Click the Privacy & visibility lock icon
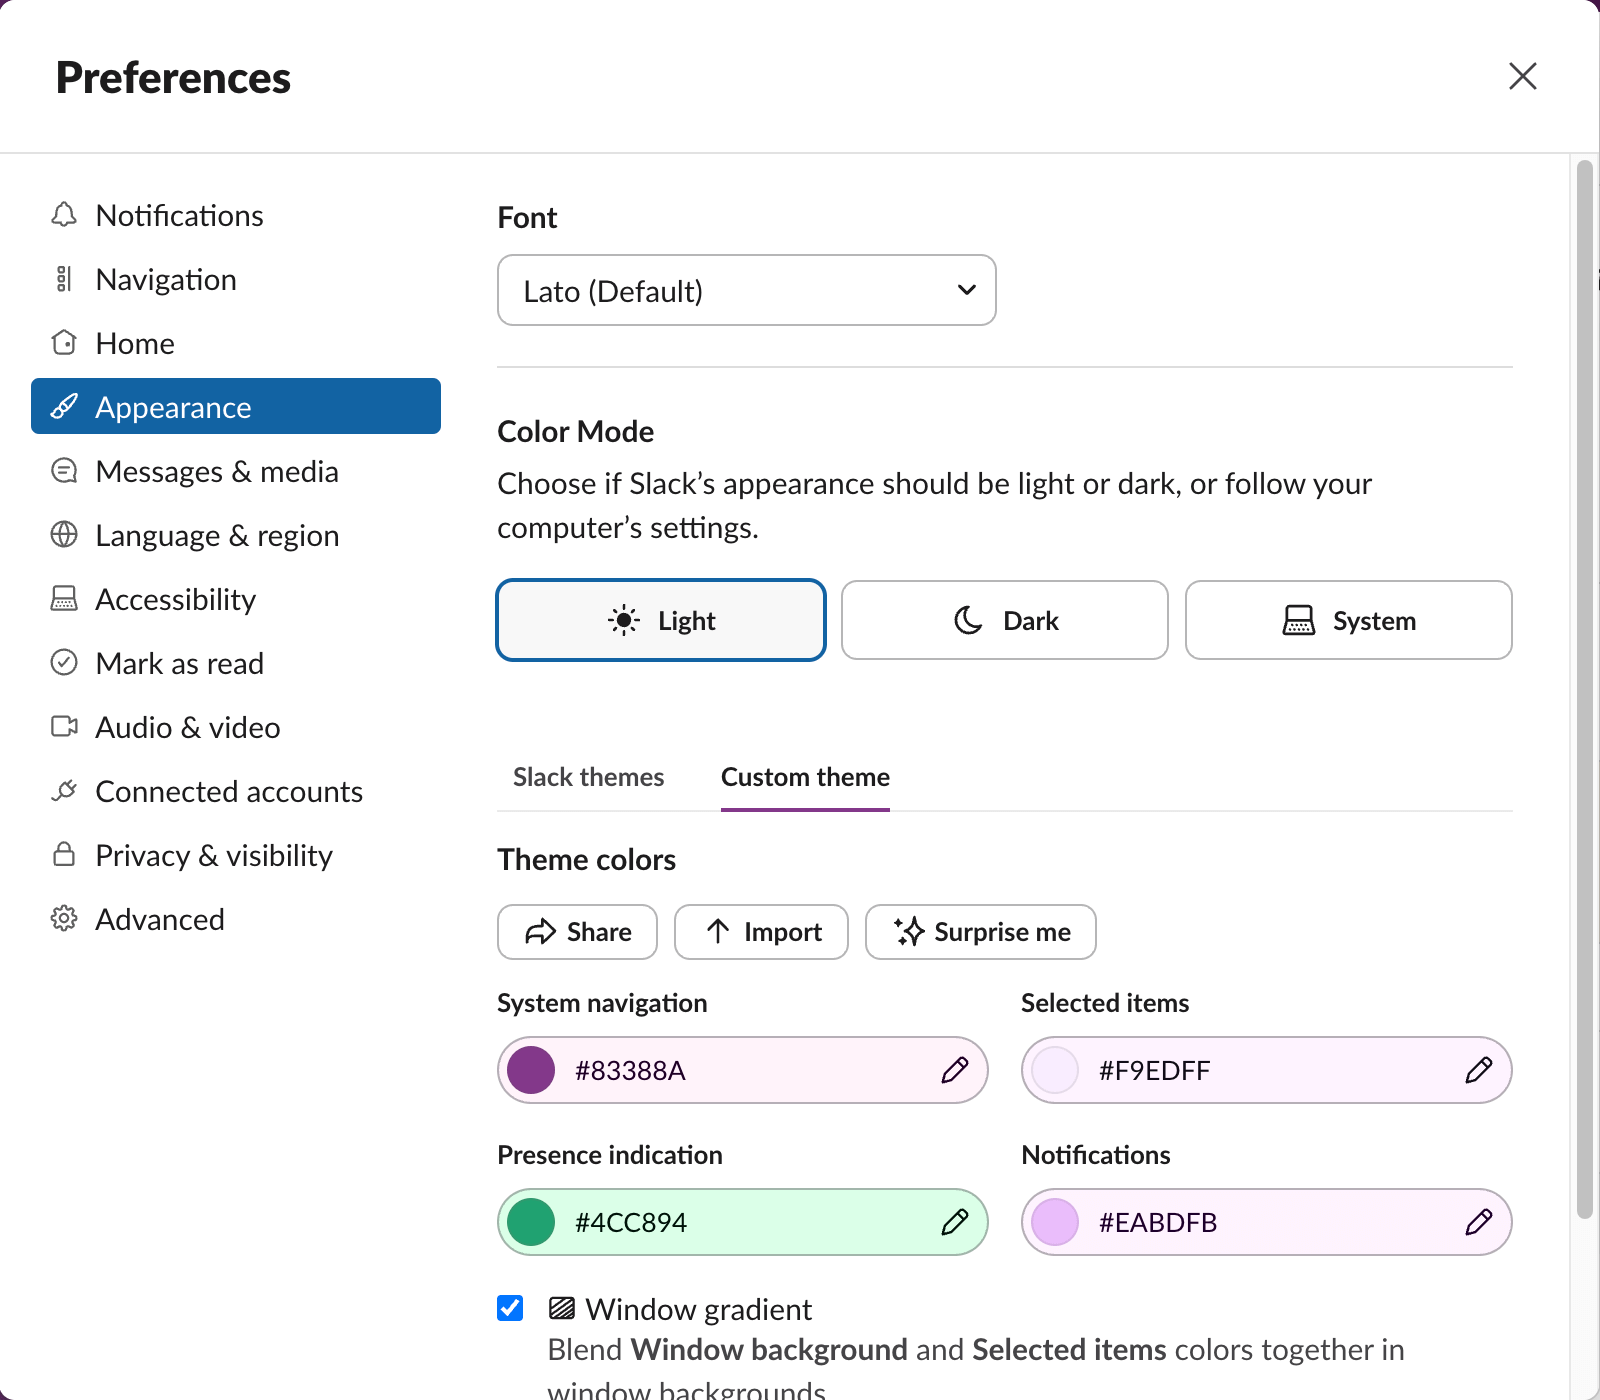 tap(64, 855)
